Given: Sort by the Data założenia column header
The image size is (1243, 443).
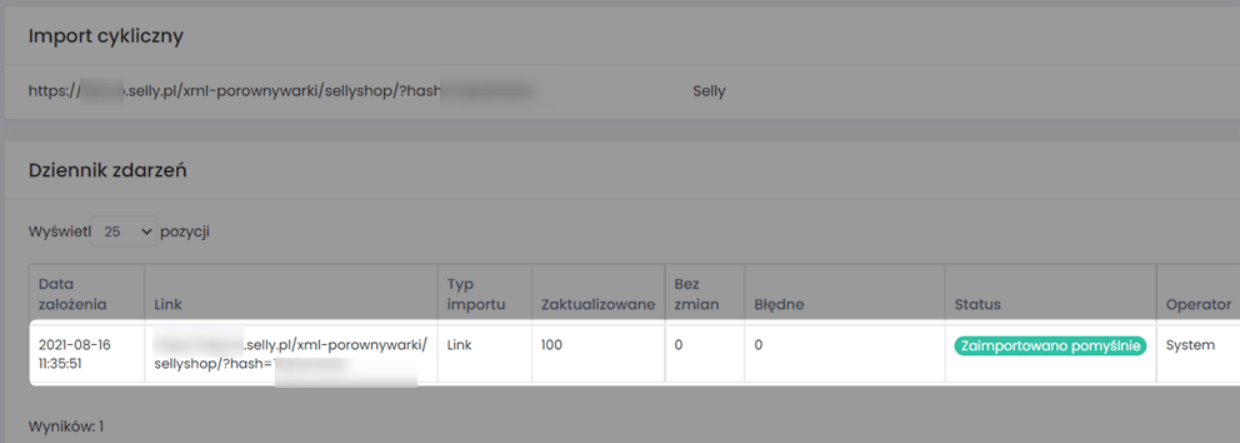Looking at the screenshot, I should point(72,294).
